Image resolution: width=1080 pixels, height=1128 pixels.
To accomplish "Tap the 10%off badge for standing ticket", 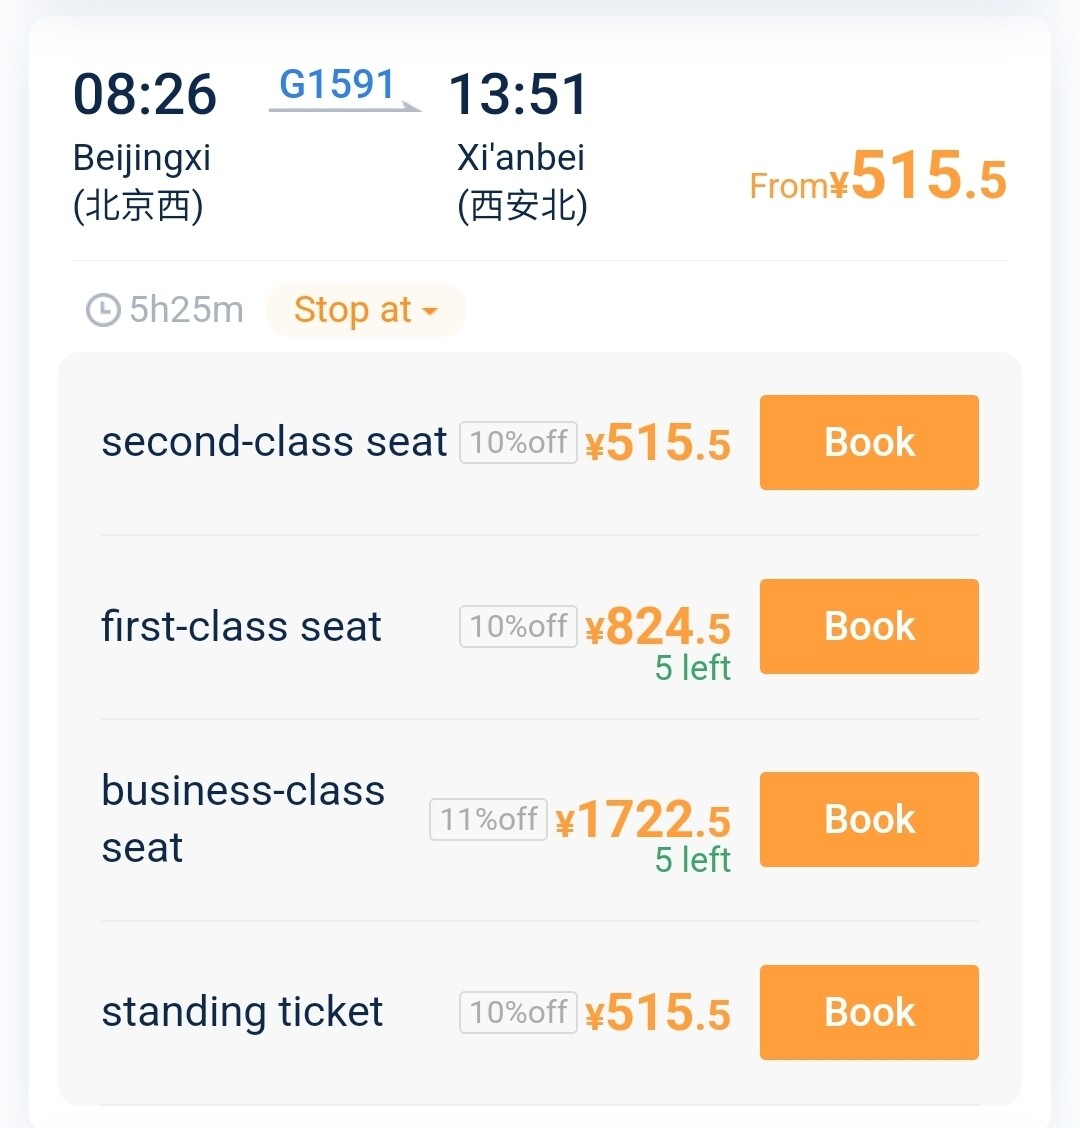I will coord(518,1012).
